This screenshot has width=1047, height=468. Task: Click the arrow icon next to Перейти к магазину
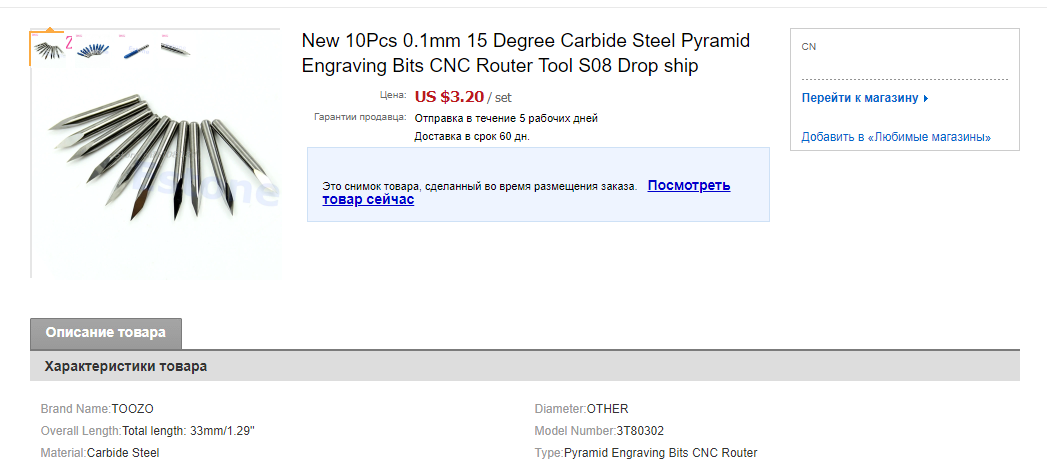click(x=926, y=99)
